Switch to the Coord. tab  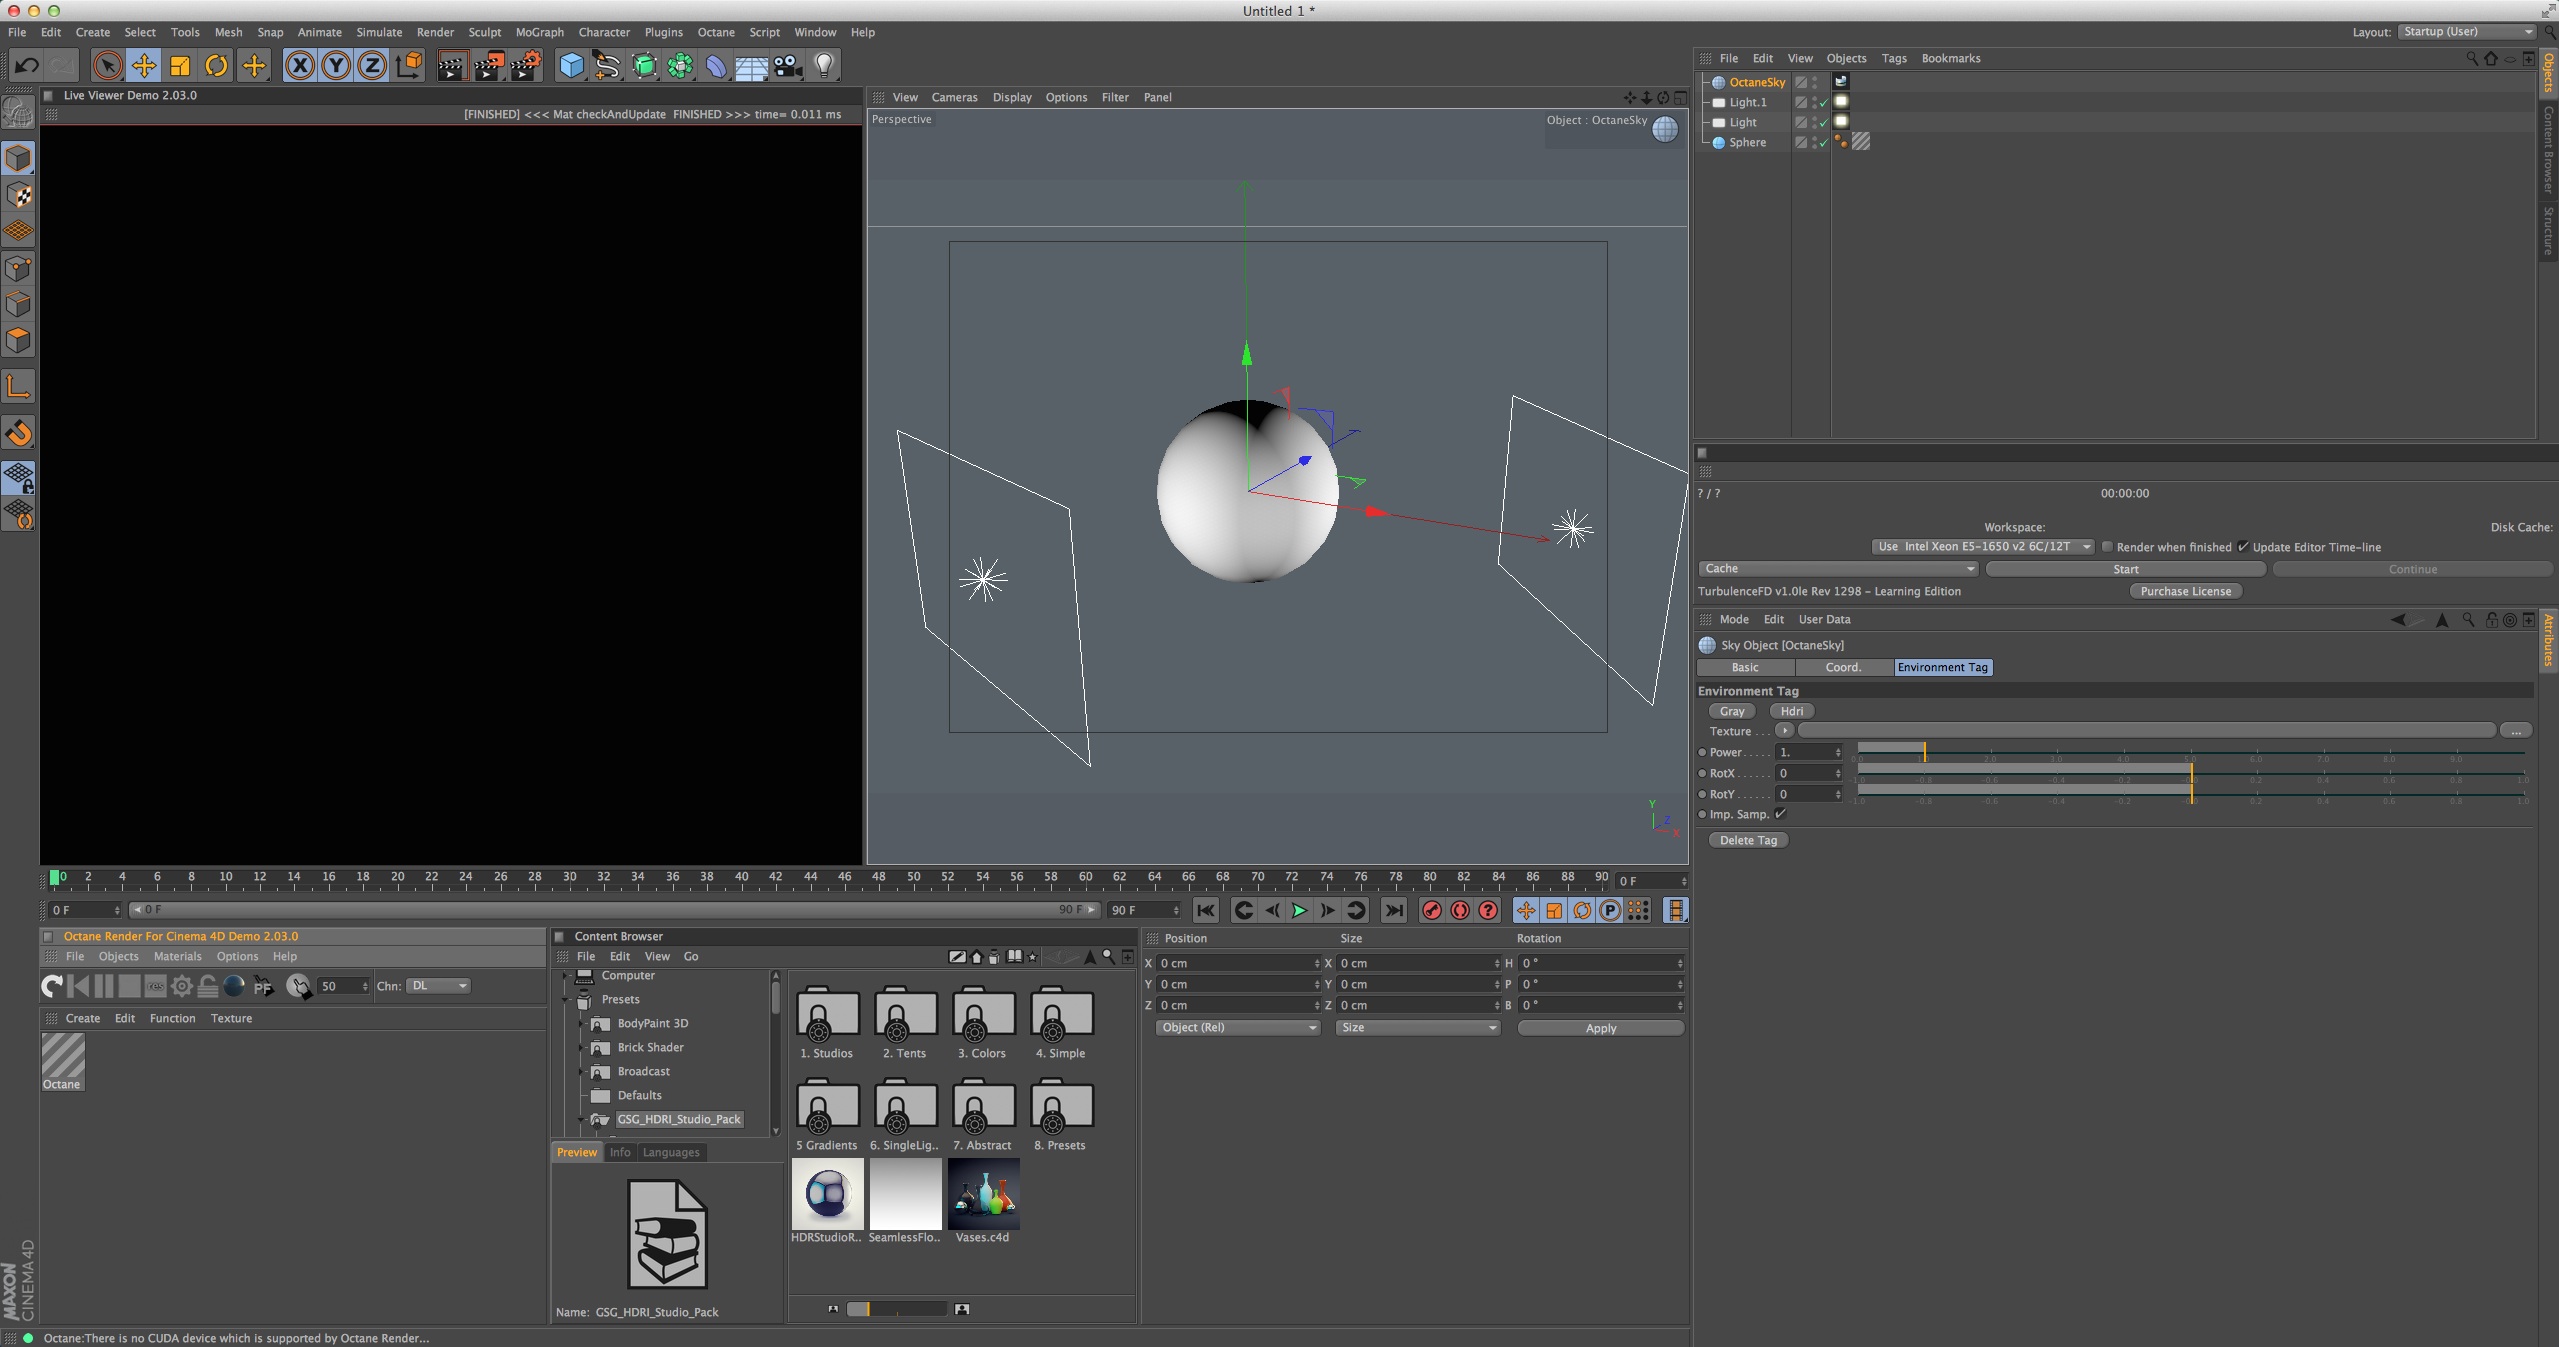1843,667
